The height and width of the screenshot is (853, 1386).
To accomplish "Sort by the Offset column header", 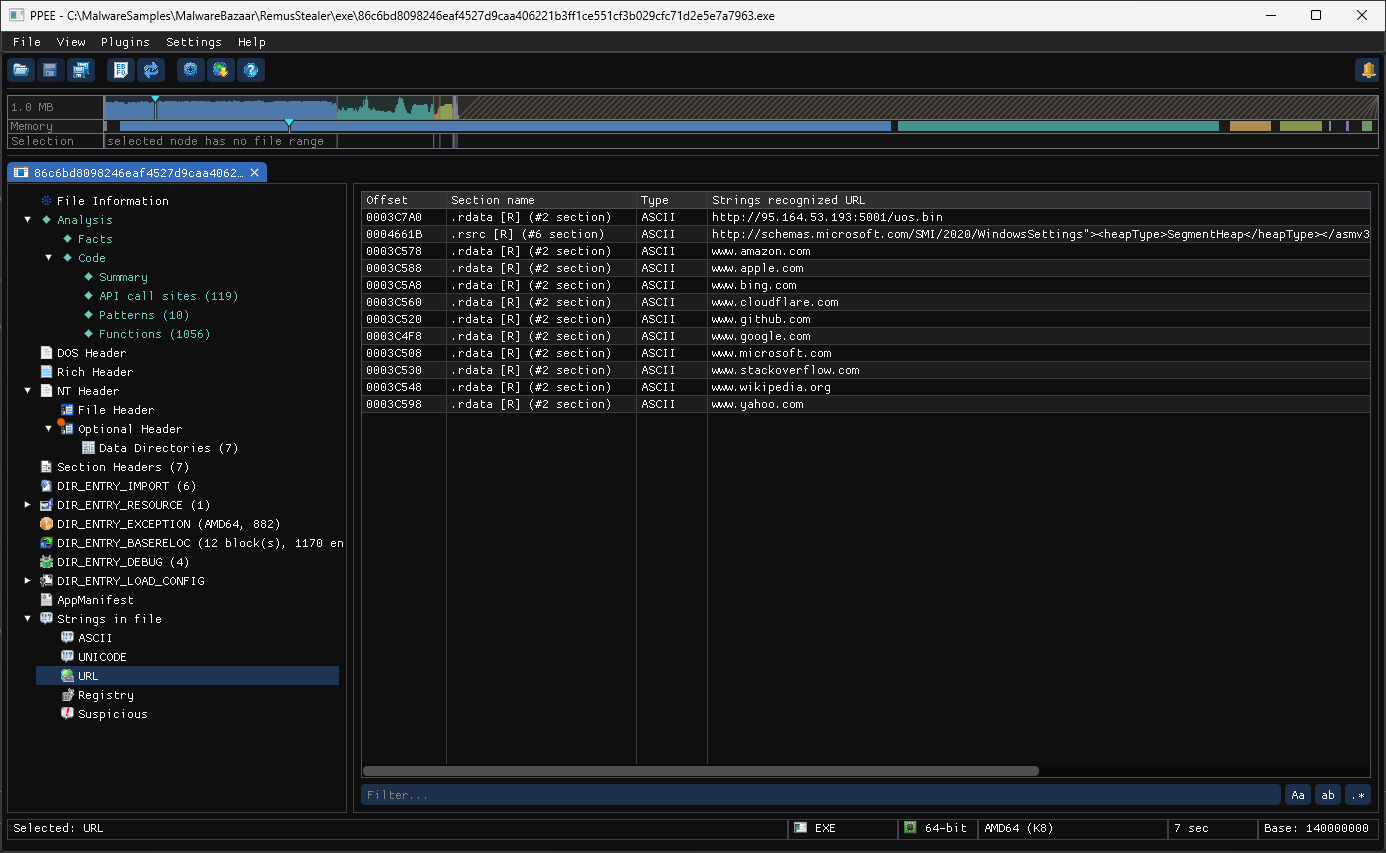I will click(x=404, y=200).
